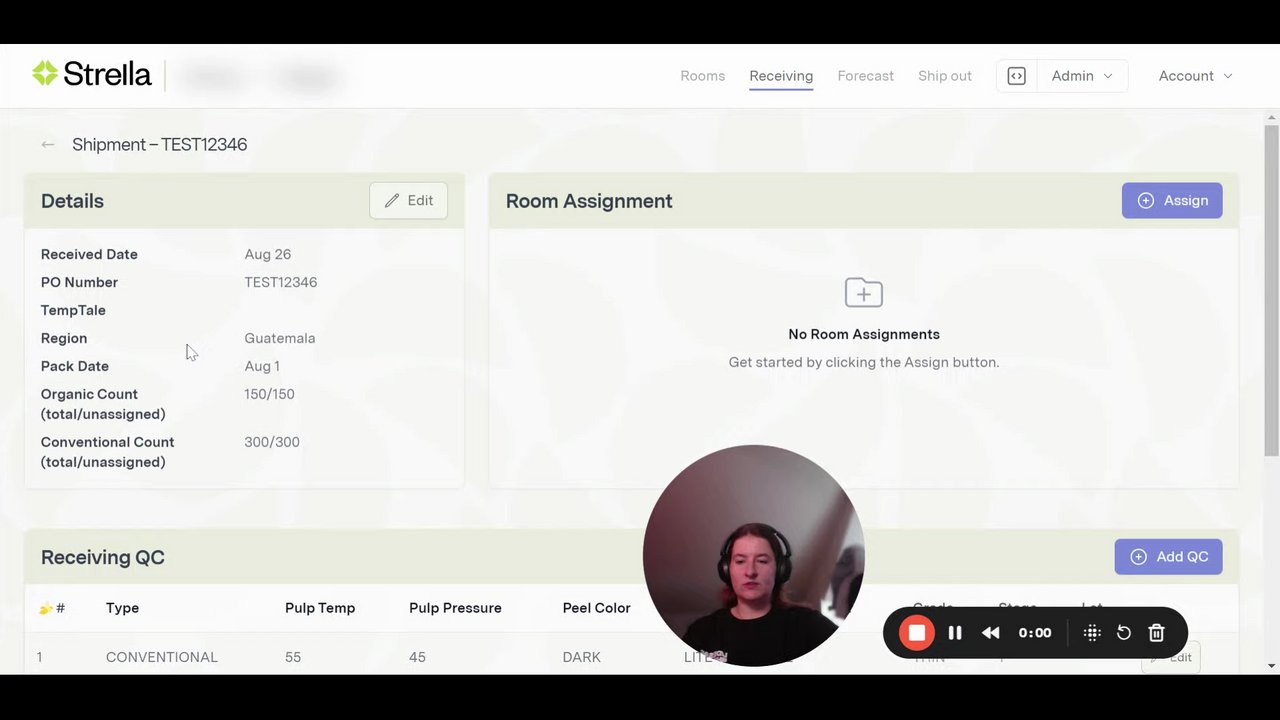Switch to the Rooms tab
The width and height of the screenshot is (1280, 720).
(703, 76)
